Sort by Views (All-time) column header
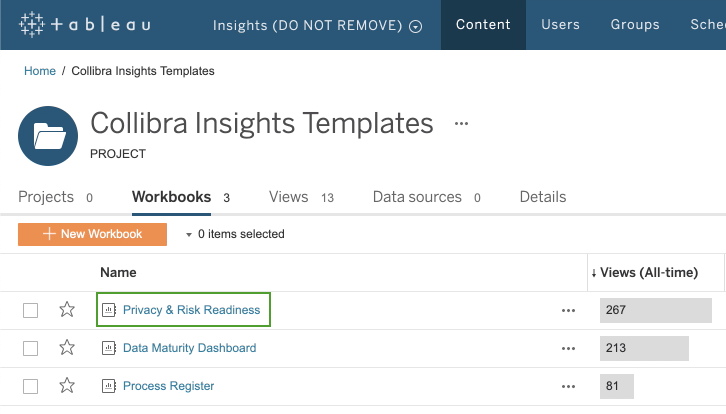726x414 pixels. pyautogui.click(x=645, y=272)
